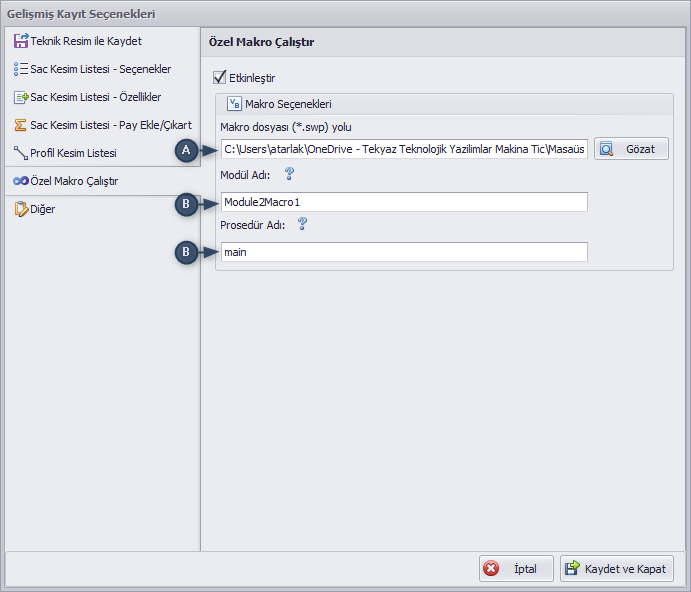Toggle the Etkinleştir checkbox

(219, 78)
